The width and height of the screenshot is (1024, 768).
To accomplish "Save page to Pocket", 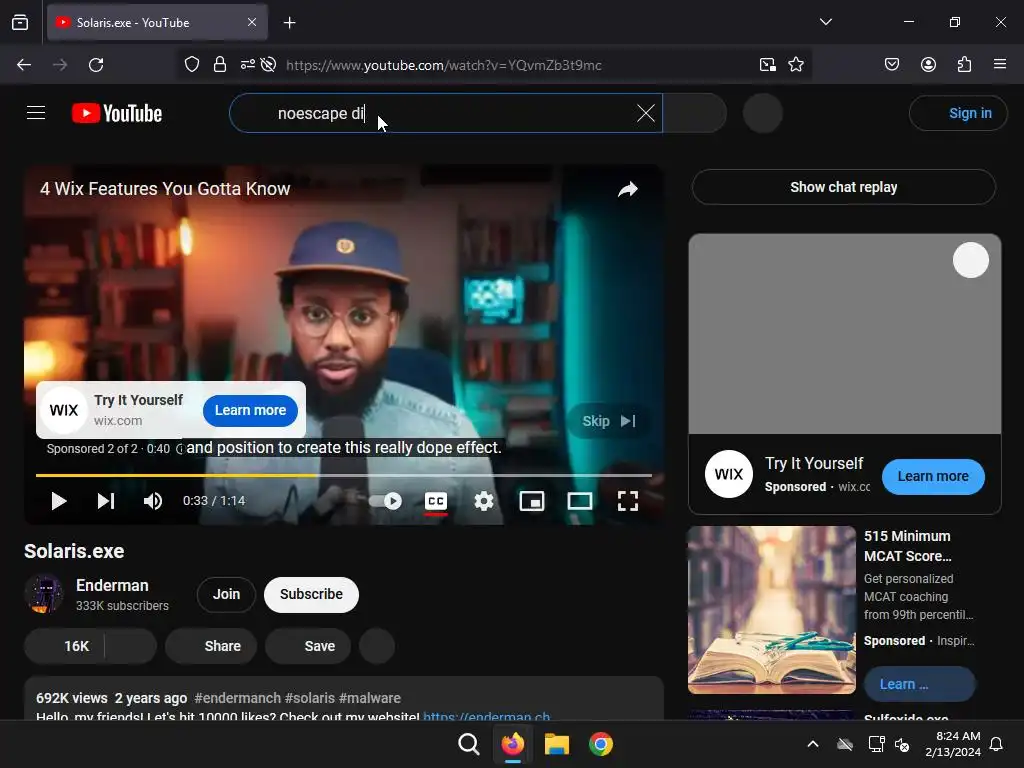I will [x=891, y=65].
